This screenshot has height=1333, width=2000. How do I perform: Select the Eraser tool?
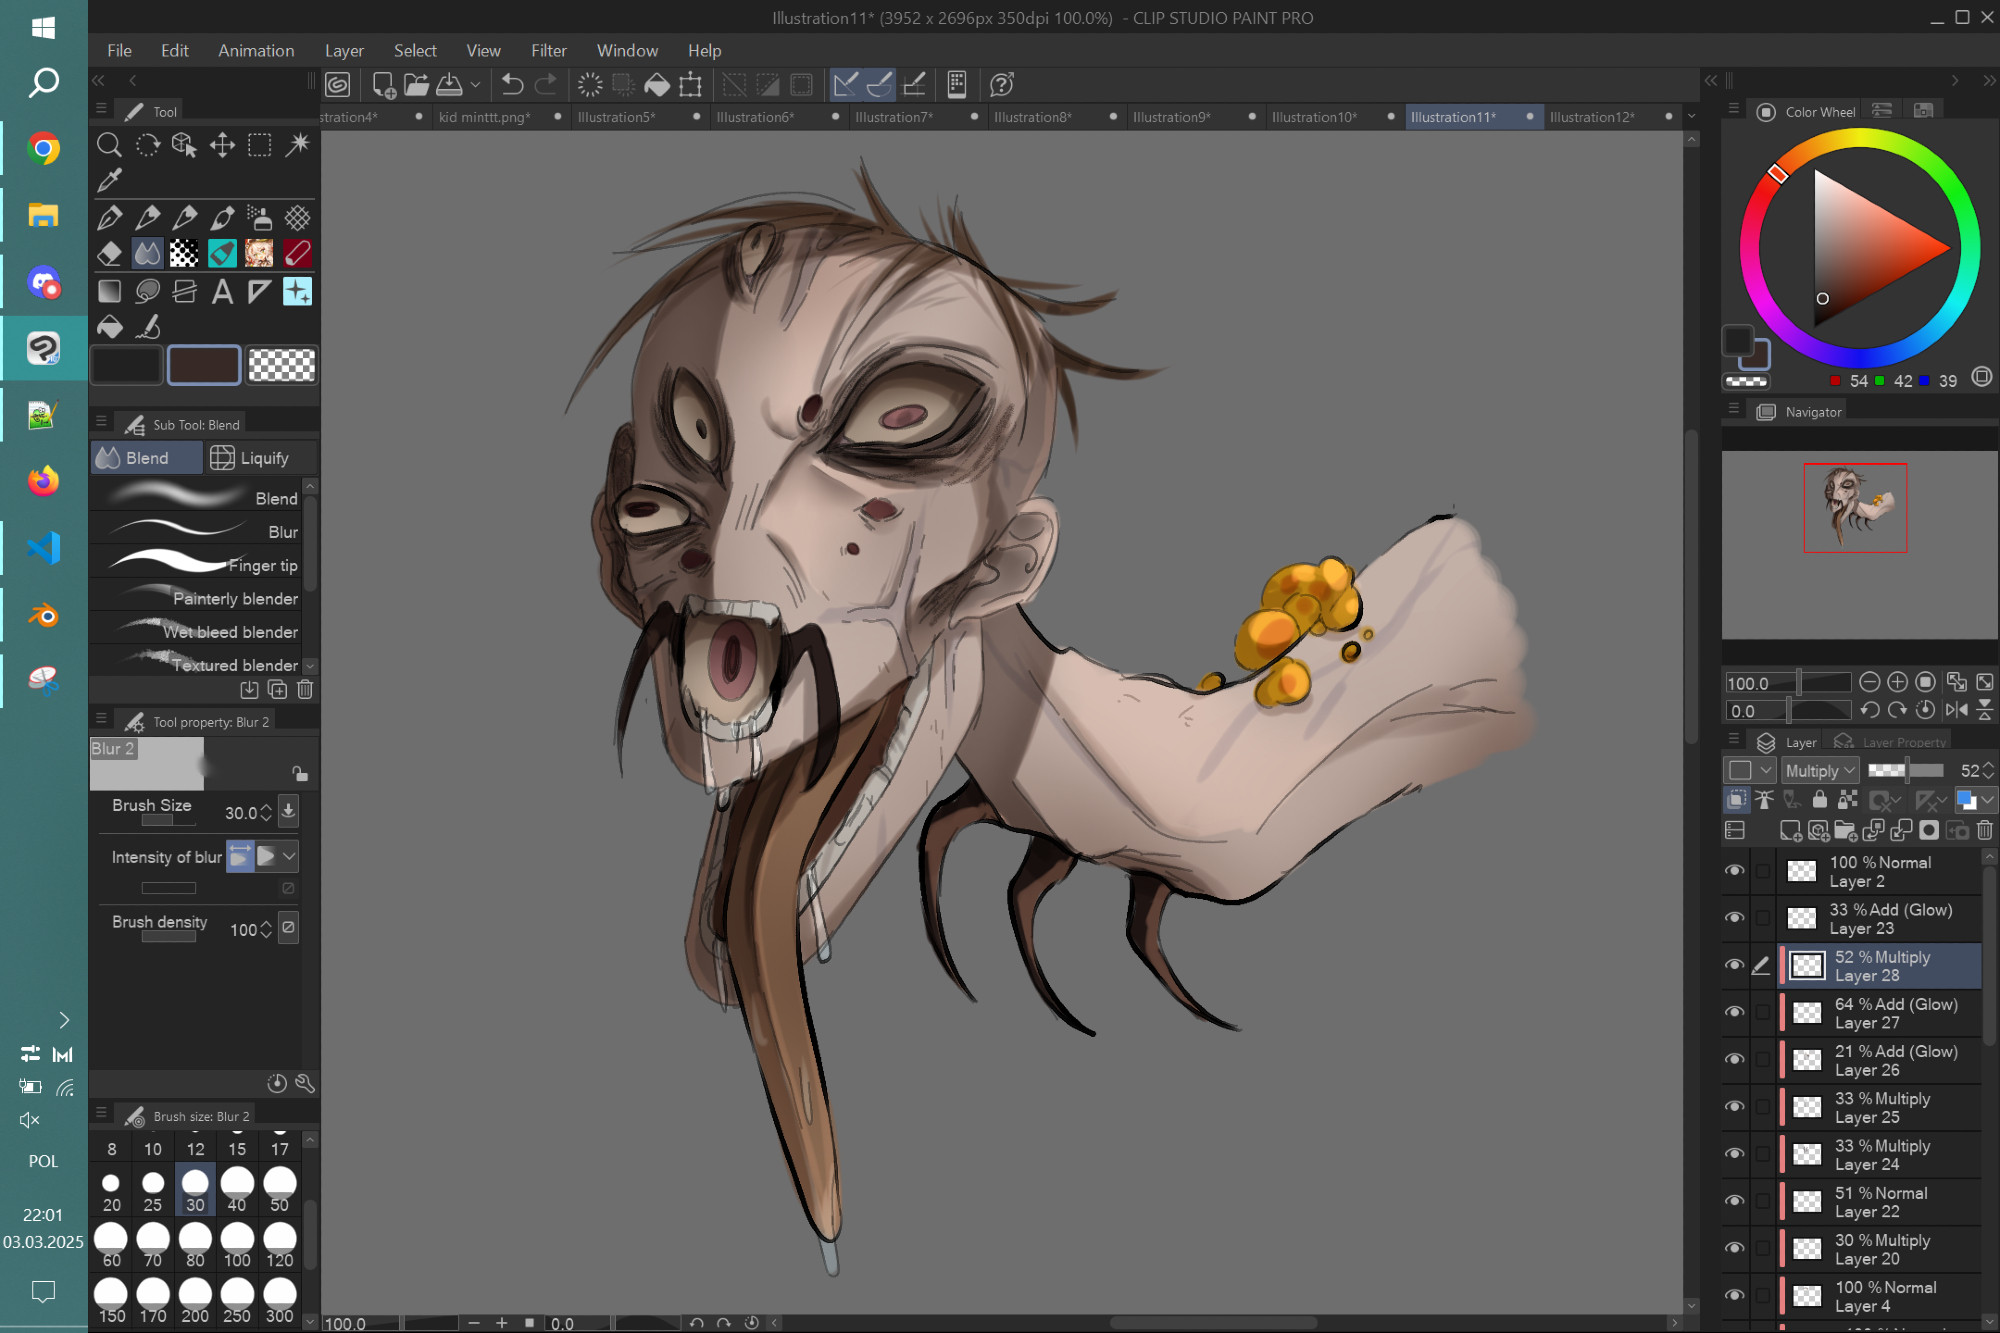(x=109, y=254)
